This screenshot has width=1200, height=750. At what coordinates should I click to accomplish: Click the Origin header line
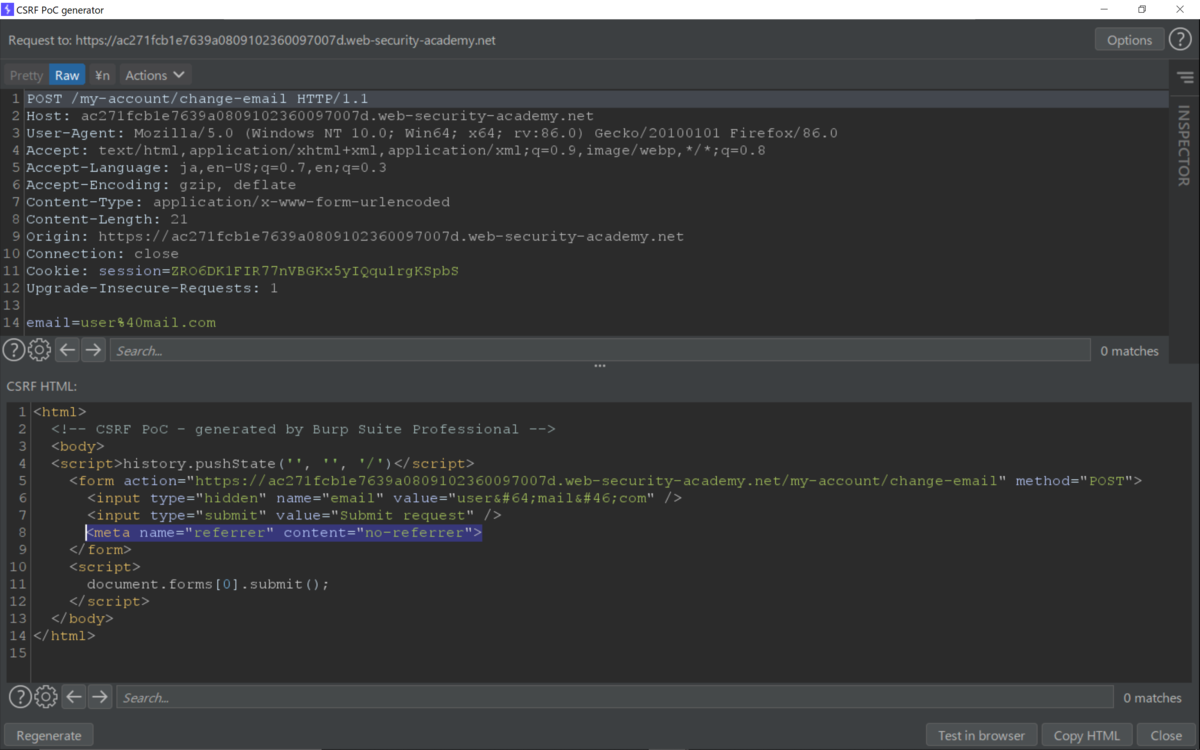[355, 237]
